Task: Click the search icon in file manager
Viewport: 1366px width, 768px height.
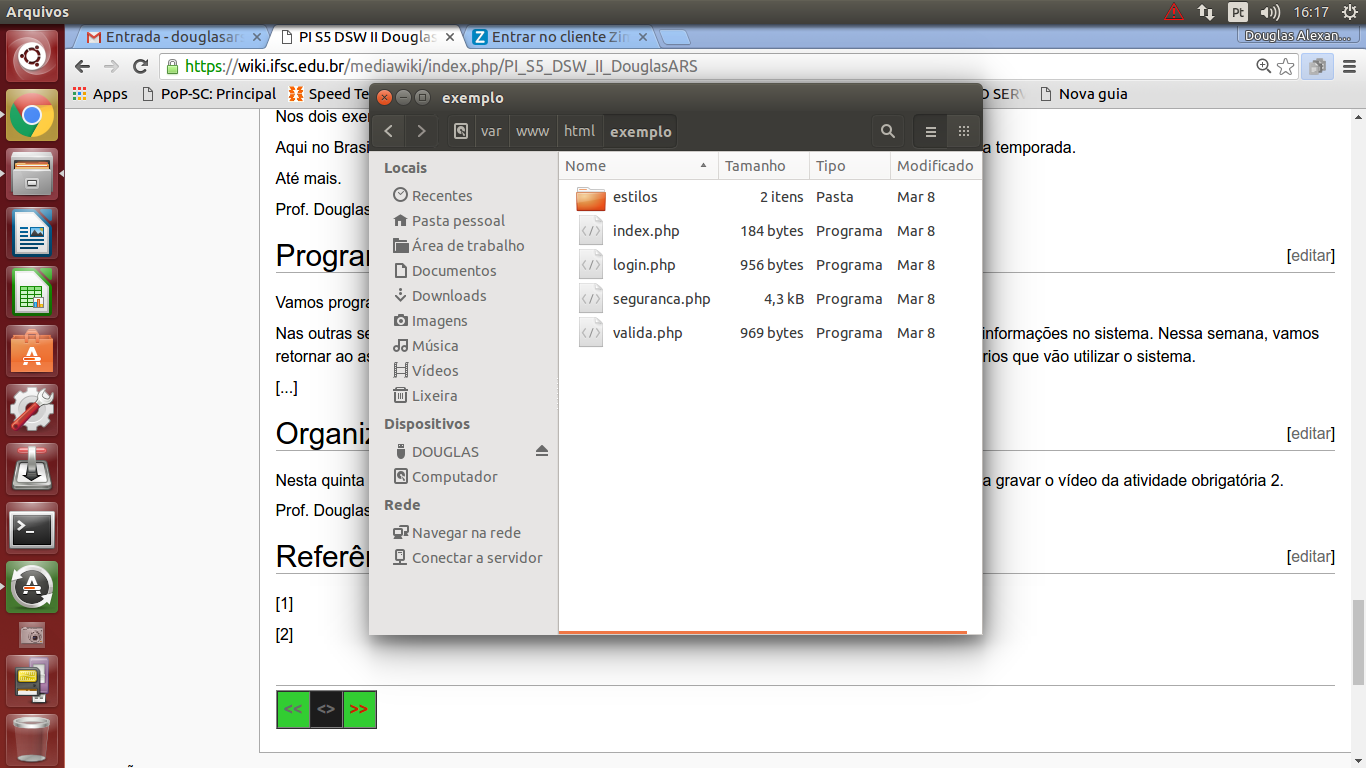Action: pos(887,131)
